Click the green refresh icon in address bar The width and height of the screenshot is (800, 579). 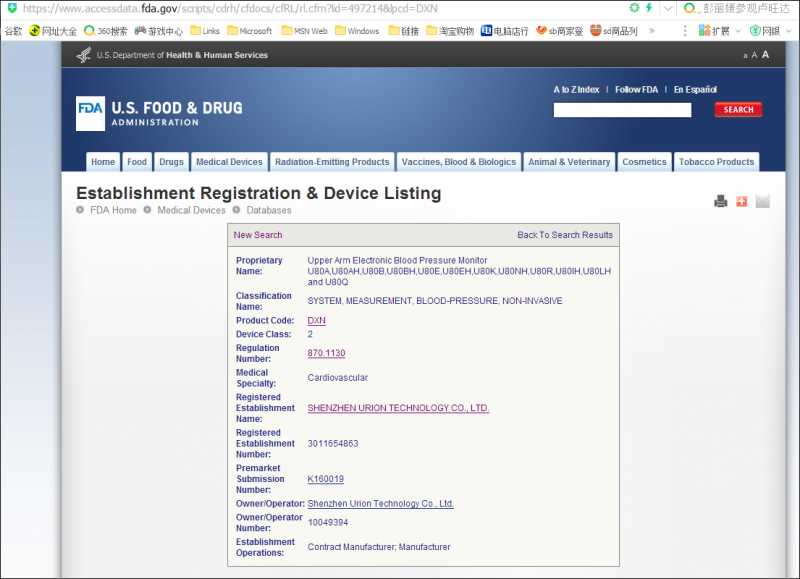coord(634,8)
